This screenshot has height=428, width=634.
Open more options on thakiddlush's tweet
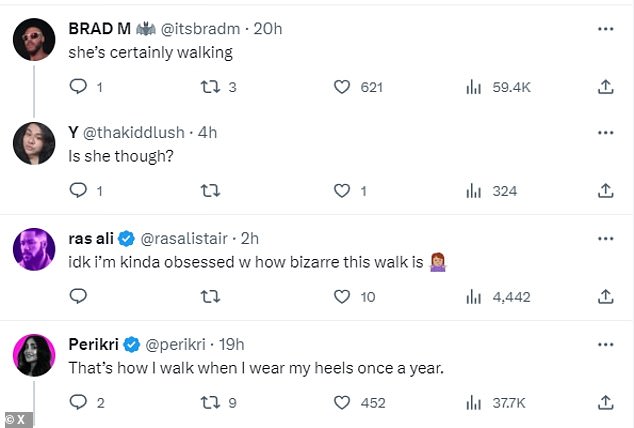click(x=605, y=131)
